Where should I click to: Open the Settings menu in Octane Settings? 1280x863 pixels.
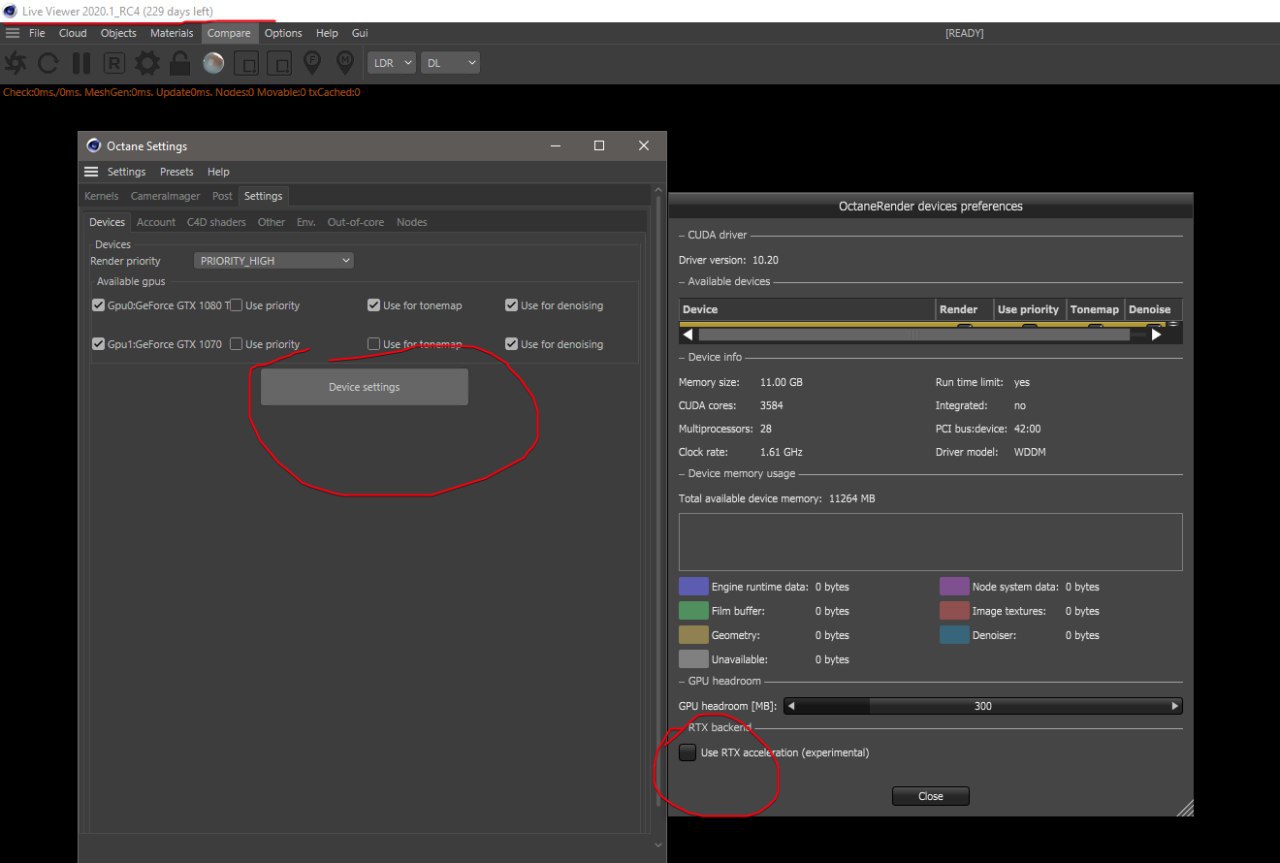pyautogui.click(x=127, y=172)
